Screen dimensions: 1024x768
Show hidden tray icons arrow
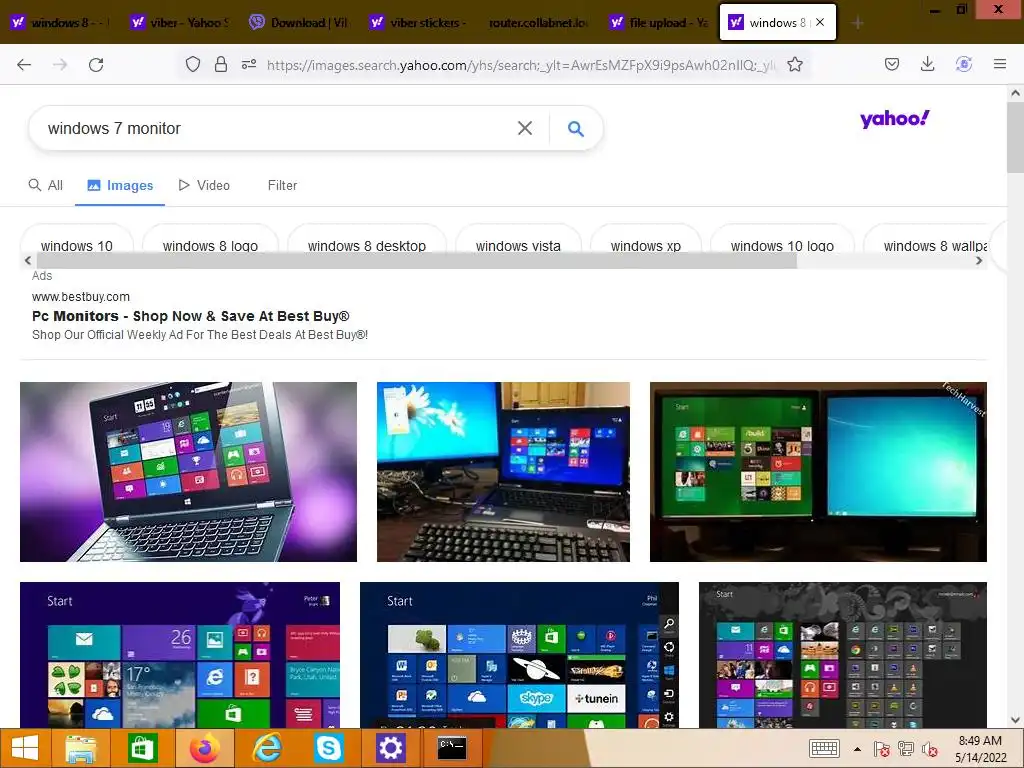pos(857,749)
